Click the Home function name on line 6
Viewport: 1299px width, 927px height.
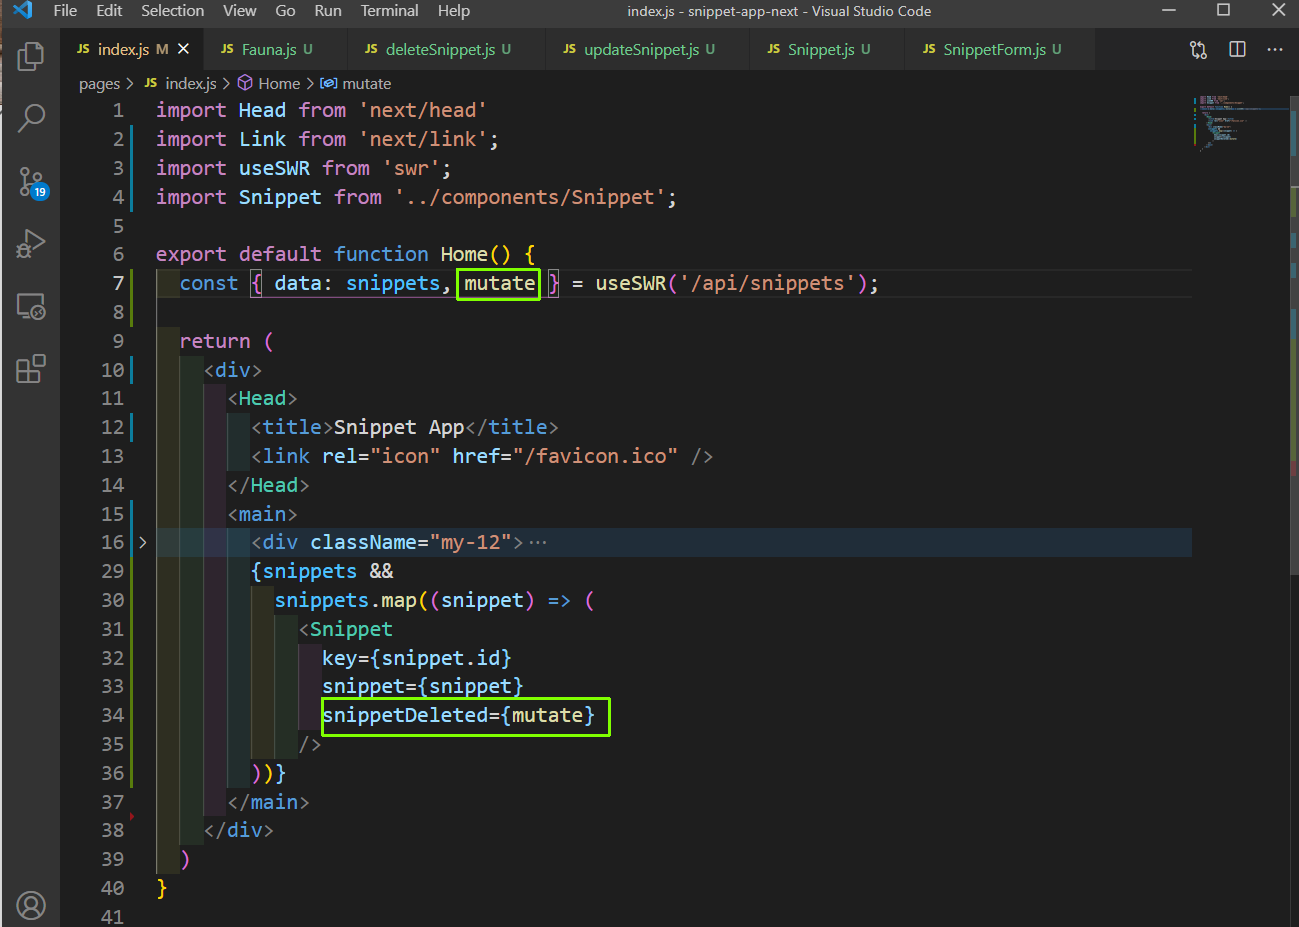coord(464,254)
